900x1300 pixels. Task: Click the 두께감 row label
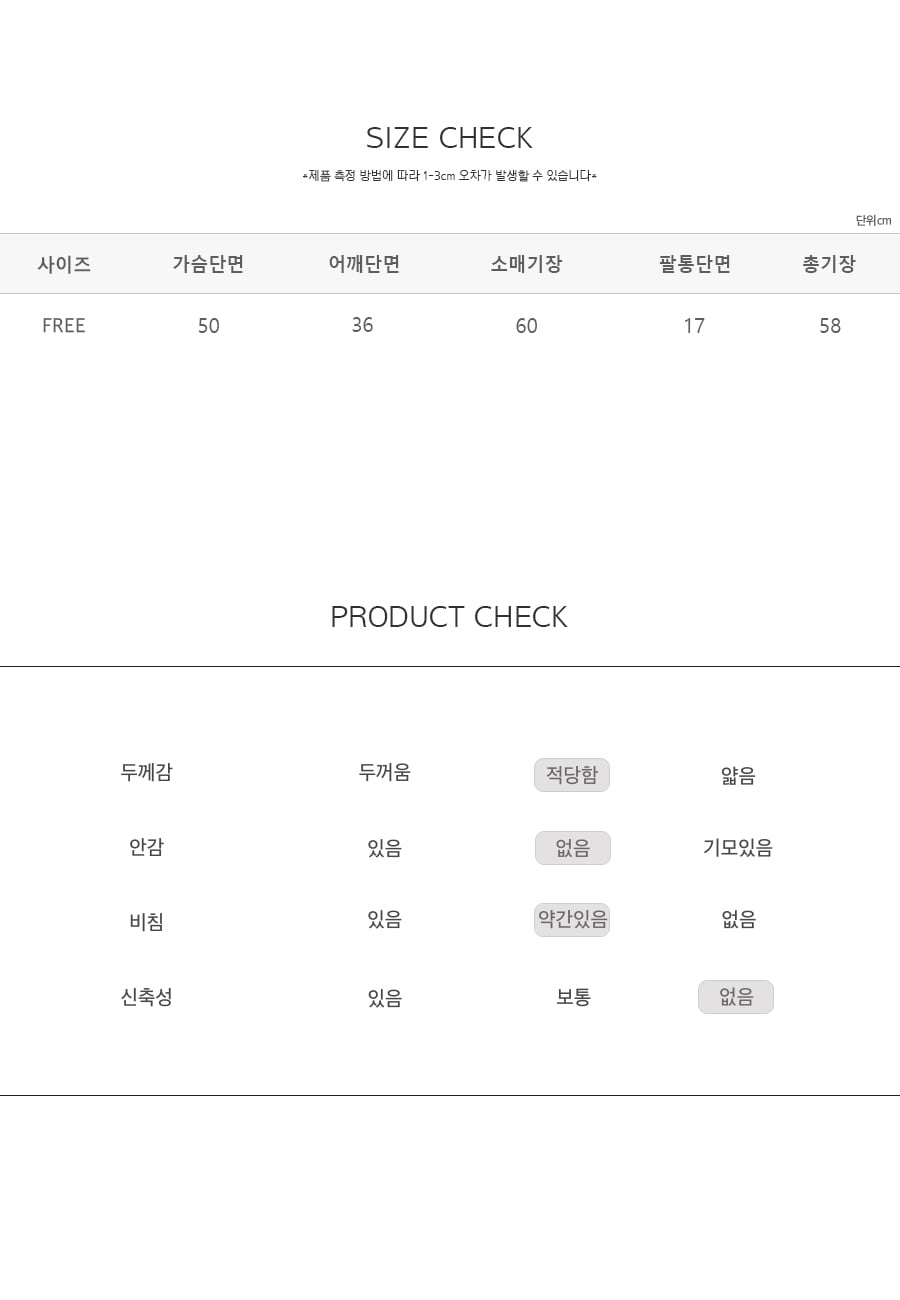coord(147,772)
